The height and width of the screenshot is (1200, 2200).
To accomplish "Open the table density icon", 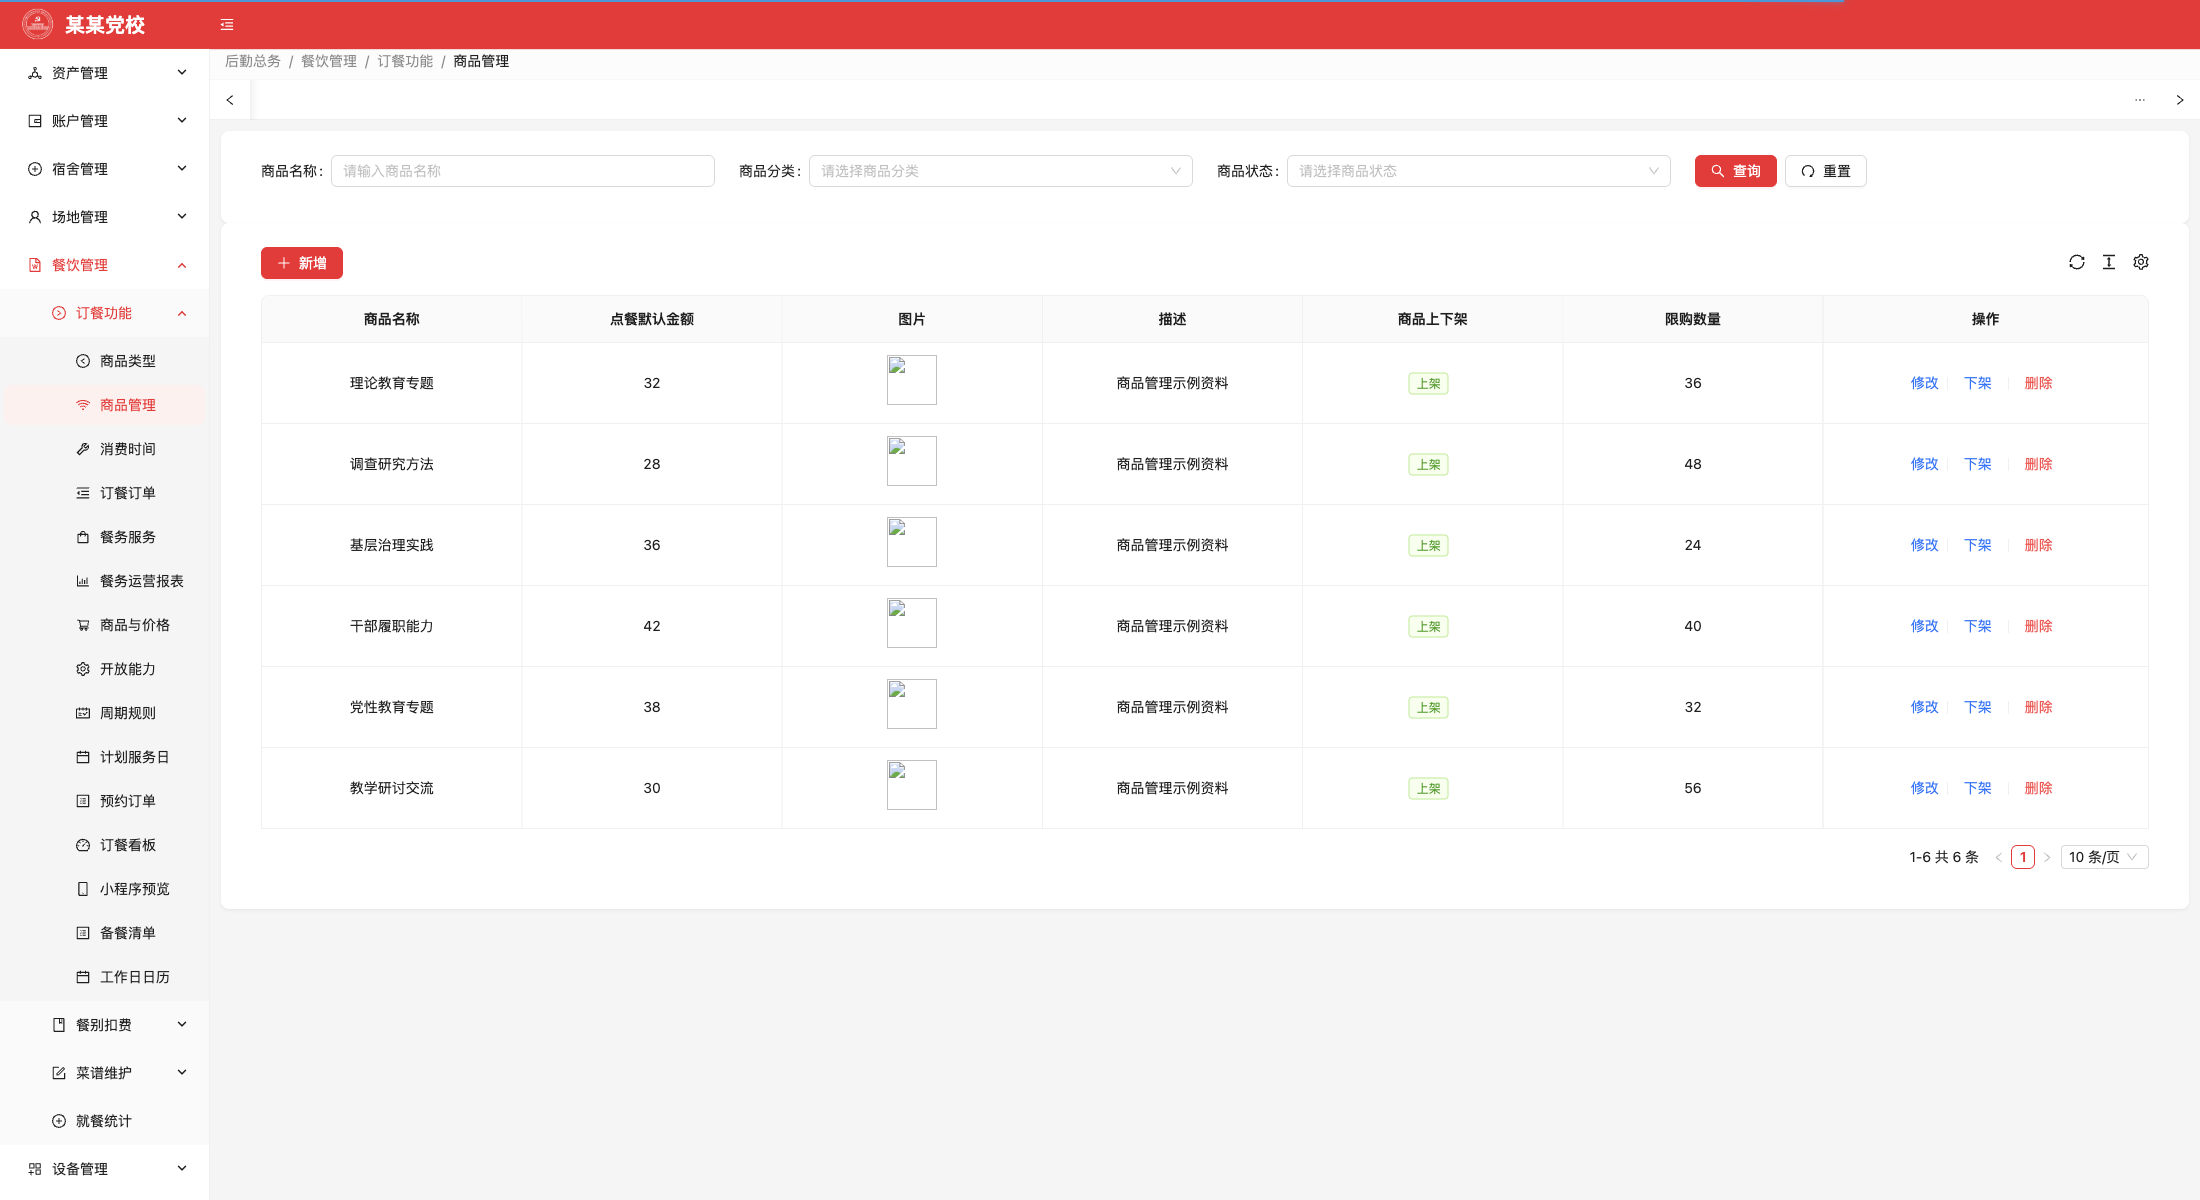I will pos(2109,262).
